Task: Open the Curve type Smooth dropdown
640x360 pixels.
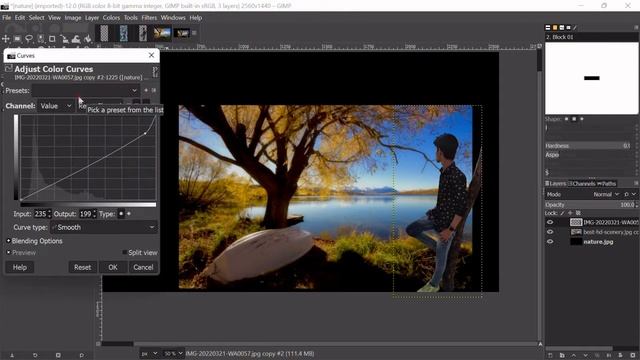Action: (x=104, y=227)
